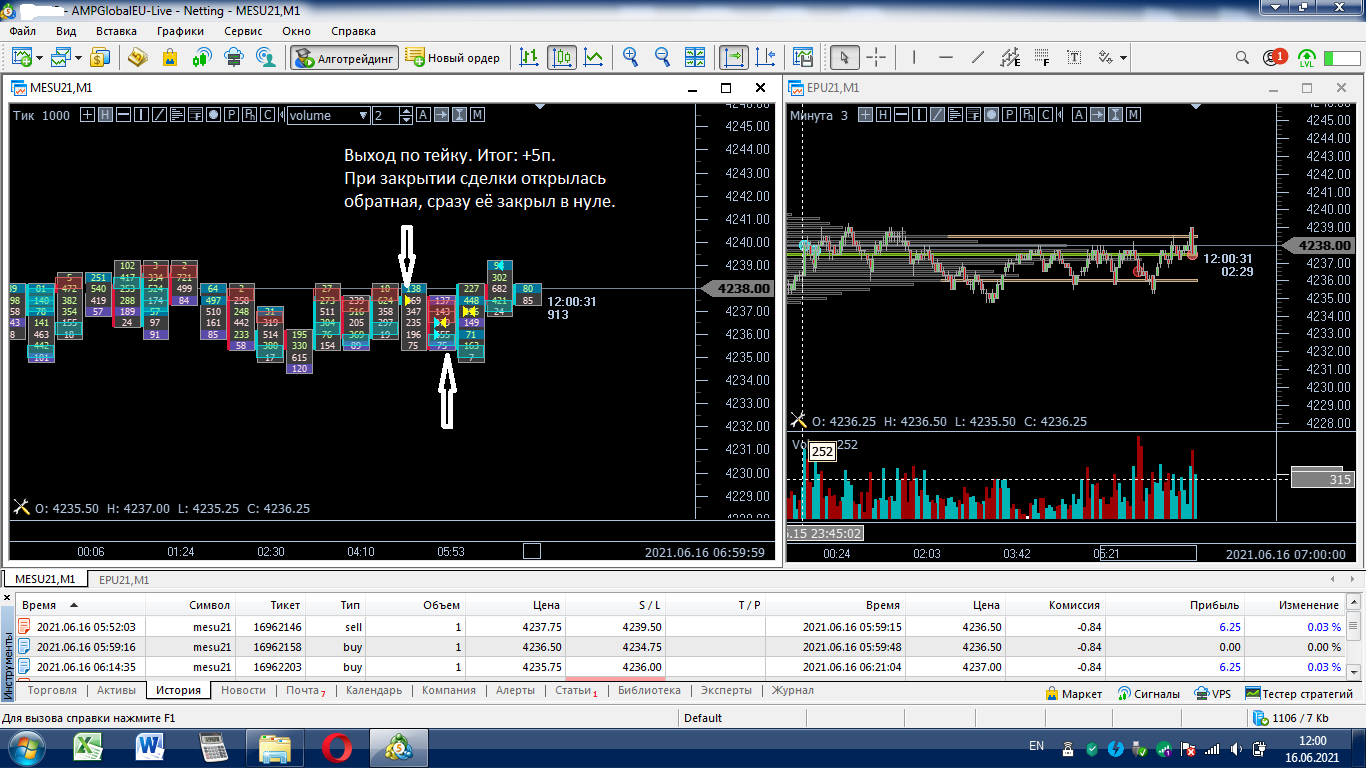The image size is (1366, 768).
Task: Expand the profiles dropdown arrow
Action: [78, 57]
